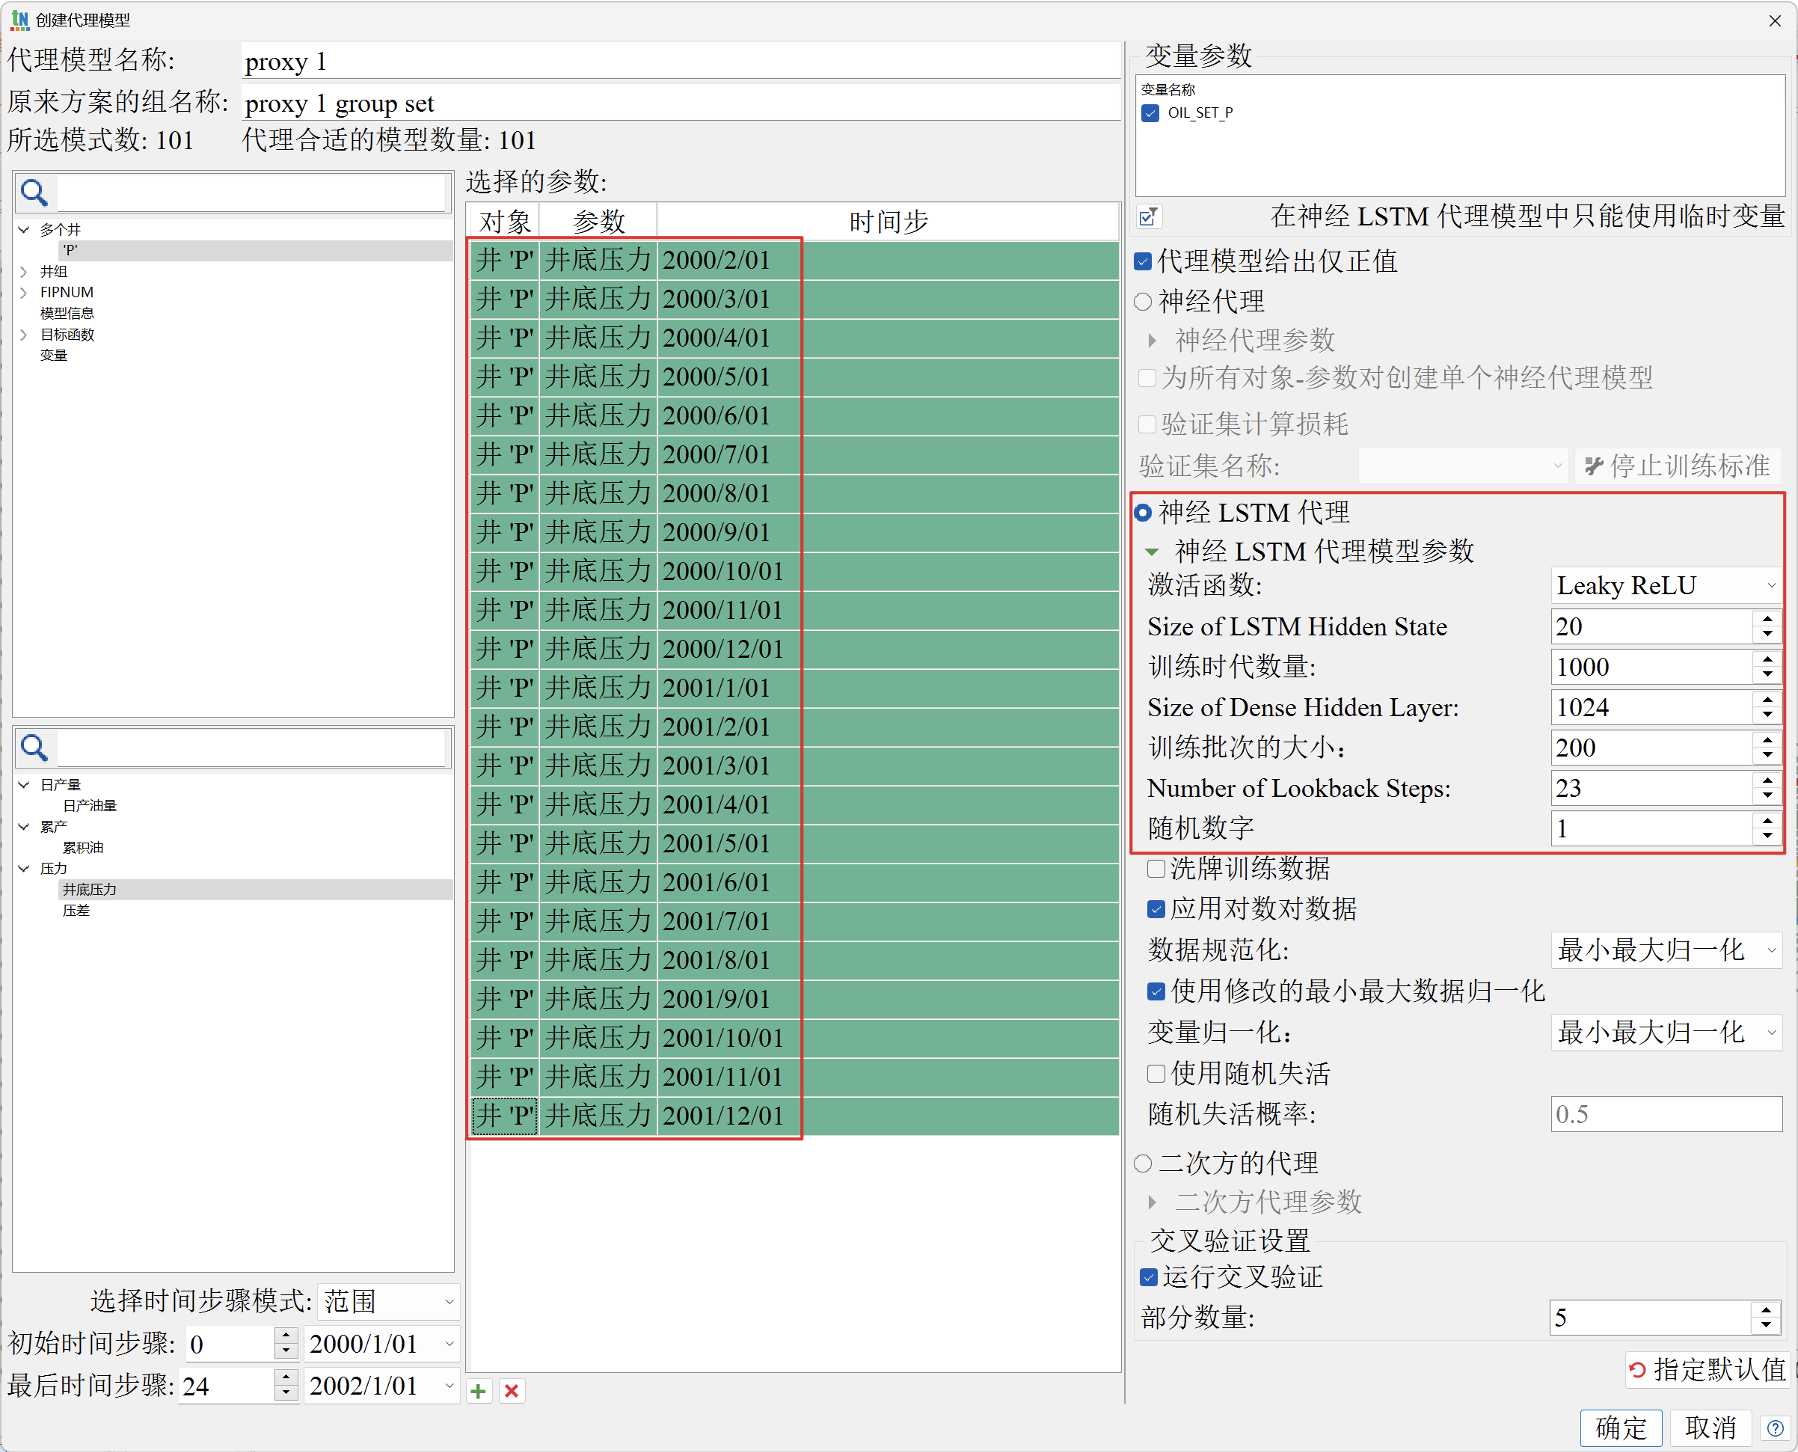This screenshot has height=1452, width=1798.
Task: Toggle 代理模型给出仅正值 checkbox
Action: [x=1144, y=262]
